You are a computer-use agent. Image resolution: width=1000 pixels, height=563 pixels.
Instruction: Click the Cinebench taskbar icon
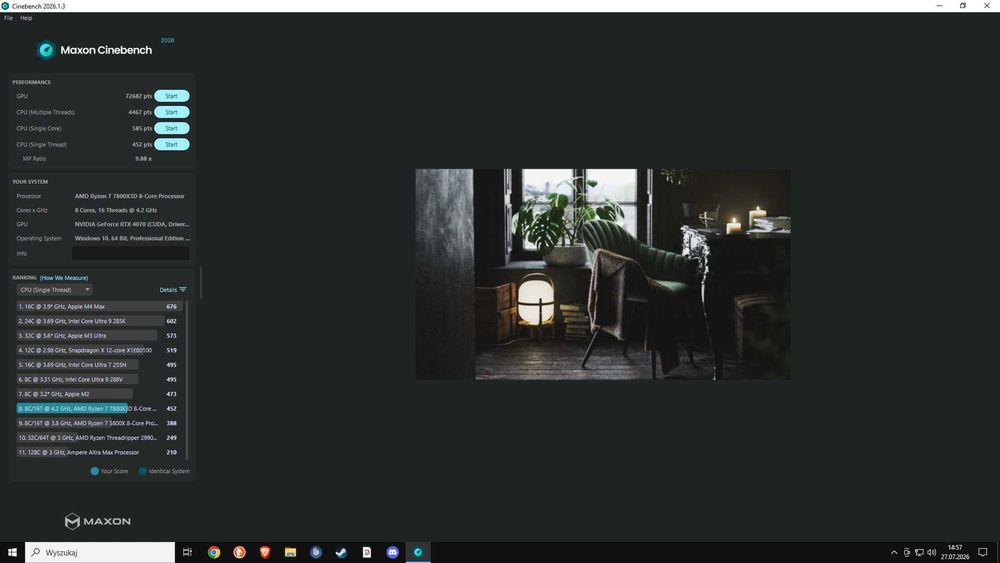[418, 552]
